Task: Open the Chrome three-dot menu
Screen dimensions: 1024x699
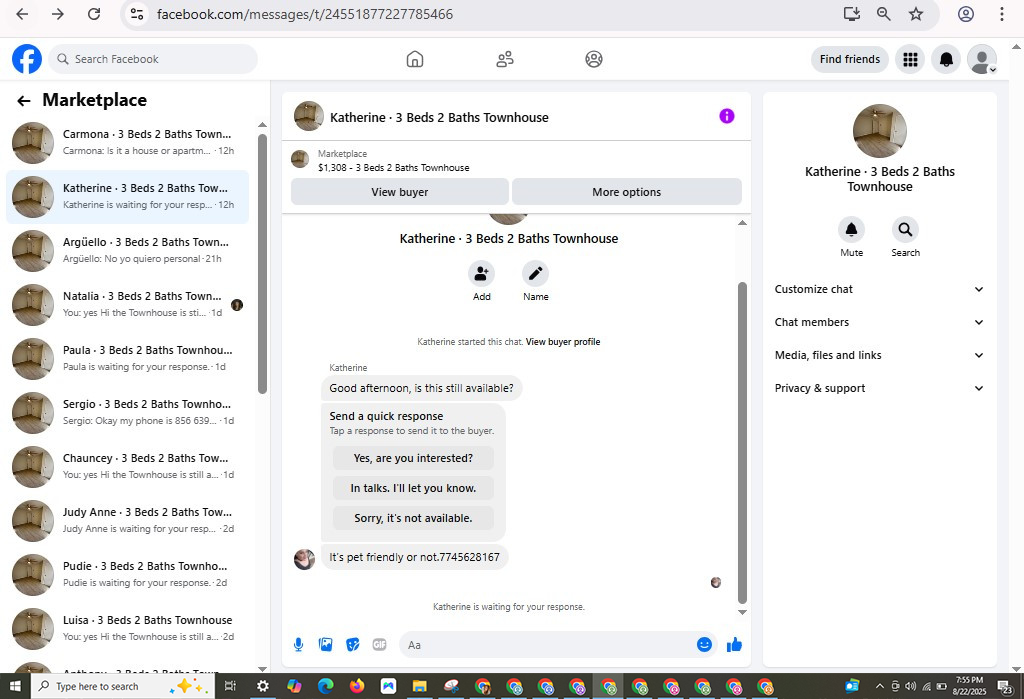Action: (1002, 14)
